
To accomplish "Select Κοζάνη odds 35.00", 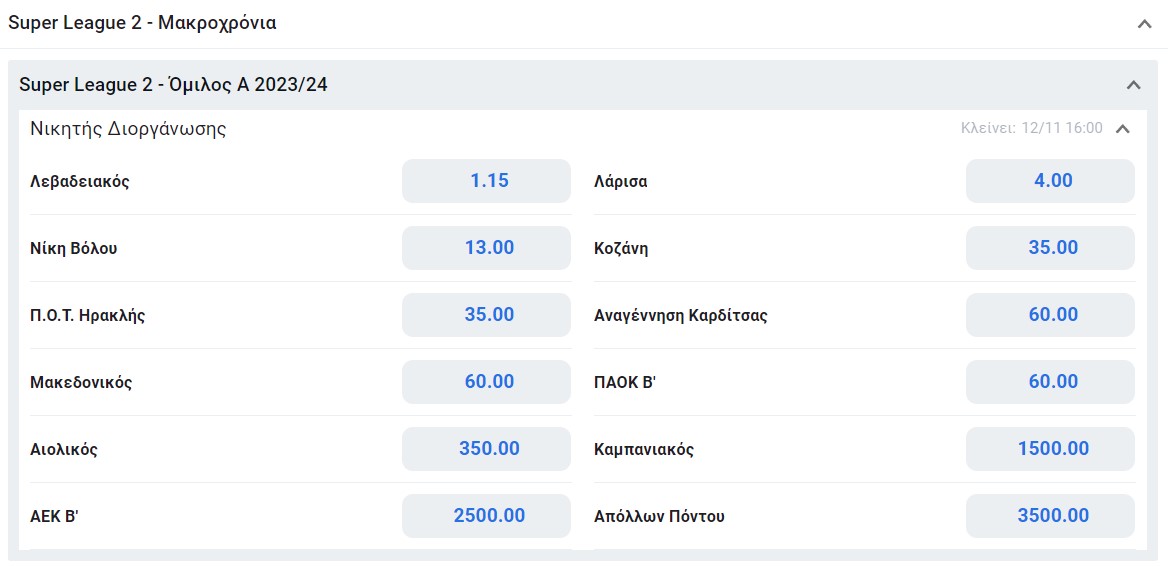I will coord(1050,247).
